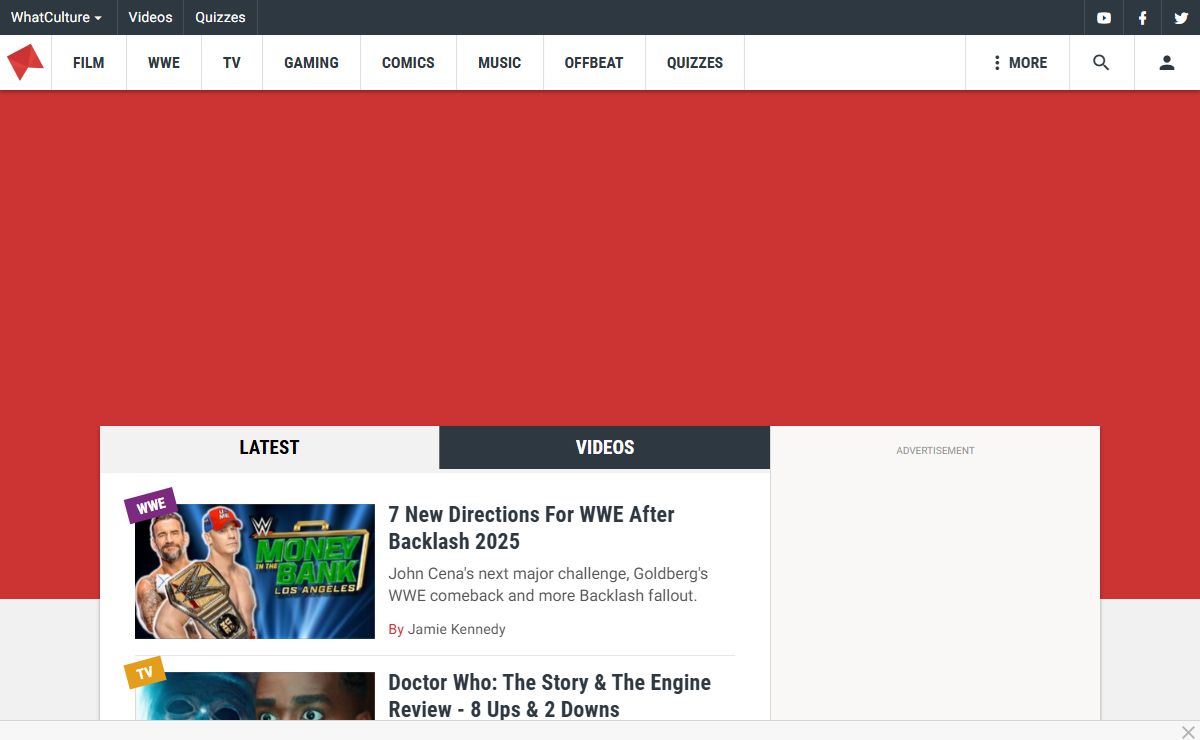
Task: Open the QUIZZES section in main navigation
Action: [695, 62]
